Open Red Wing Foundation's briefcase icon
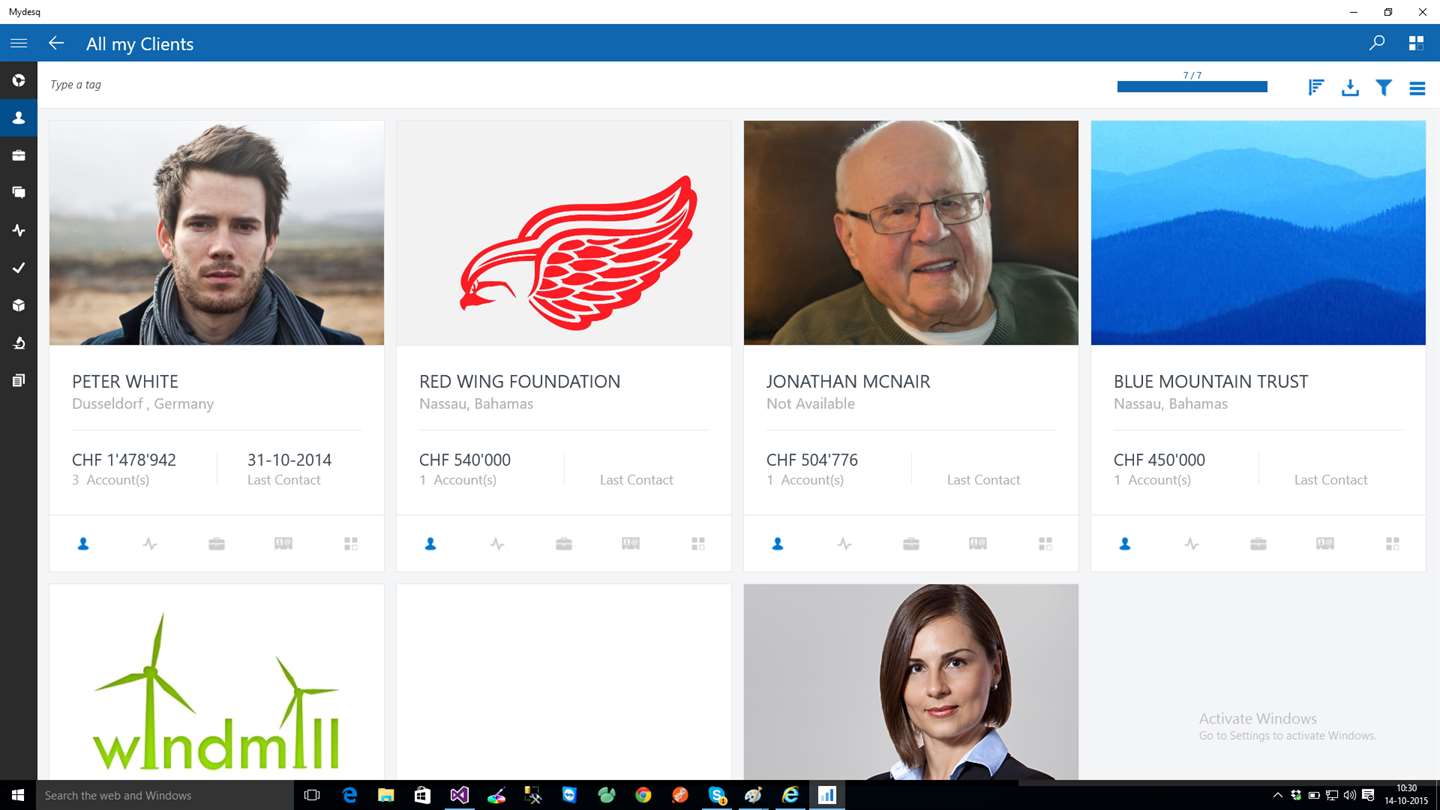Image resolution: width=1440 pixels, height=810 pixels. pos(564,544)
